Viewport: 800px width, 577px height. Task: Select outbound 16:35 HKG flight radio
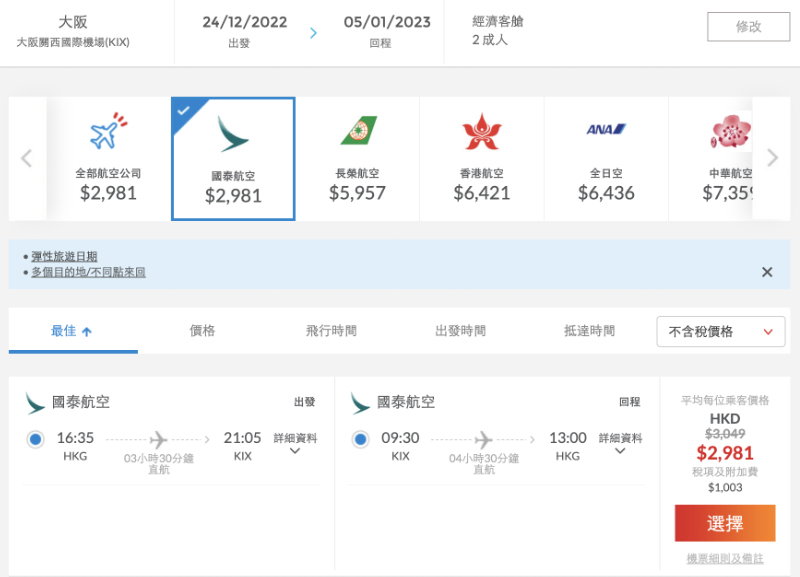click(x=35, y=439)
